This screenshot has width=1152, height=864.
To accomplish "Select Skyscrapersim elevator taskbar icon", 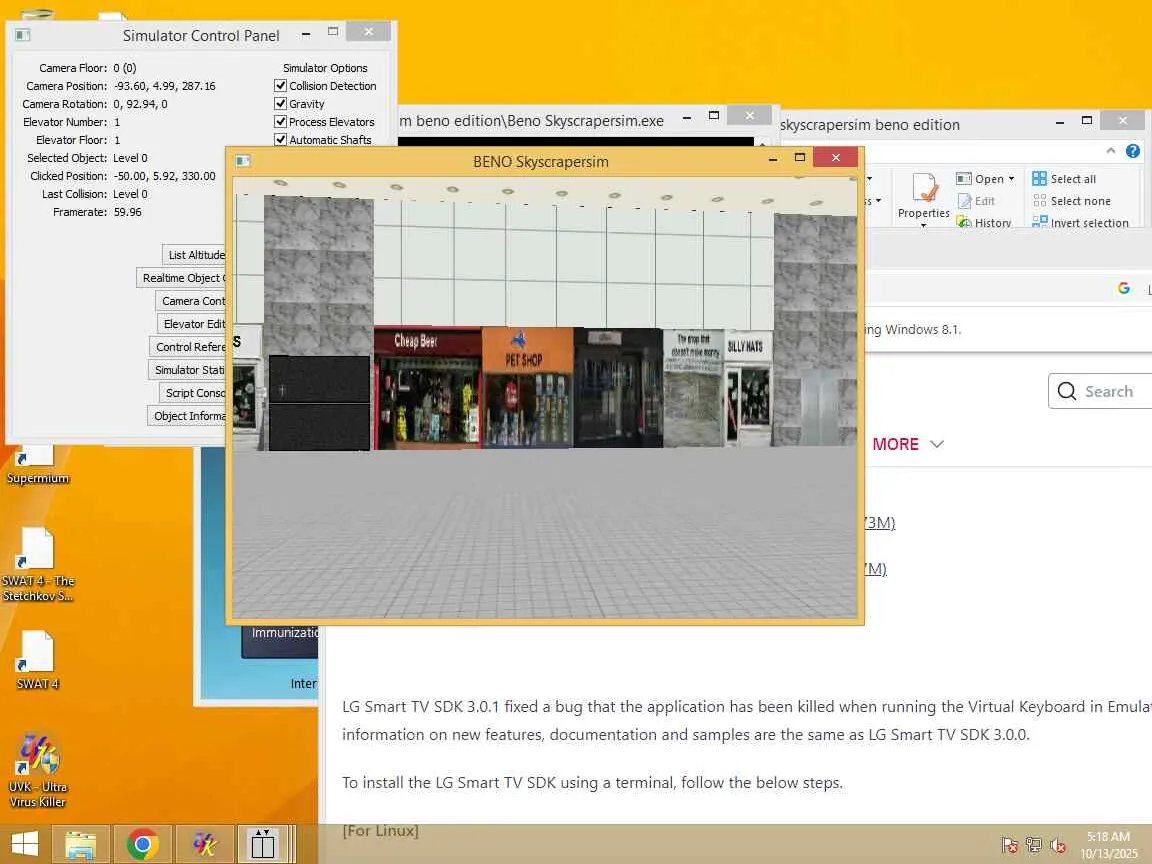I will tap(264, 845).
